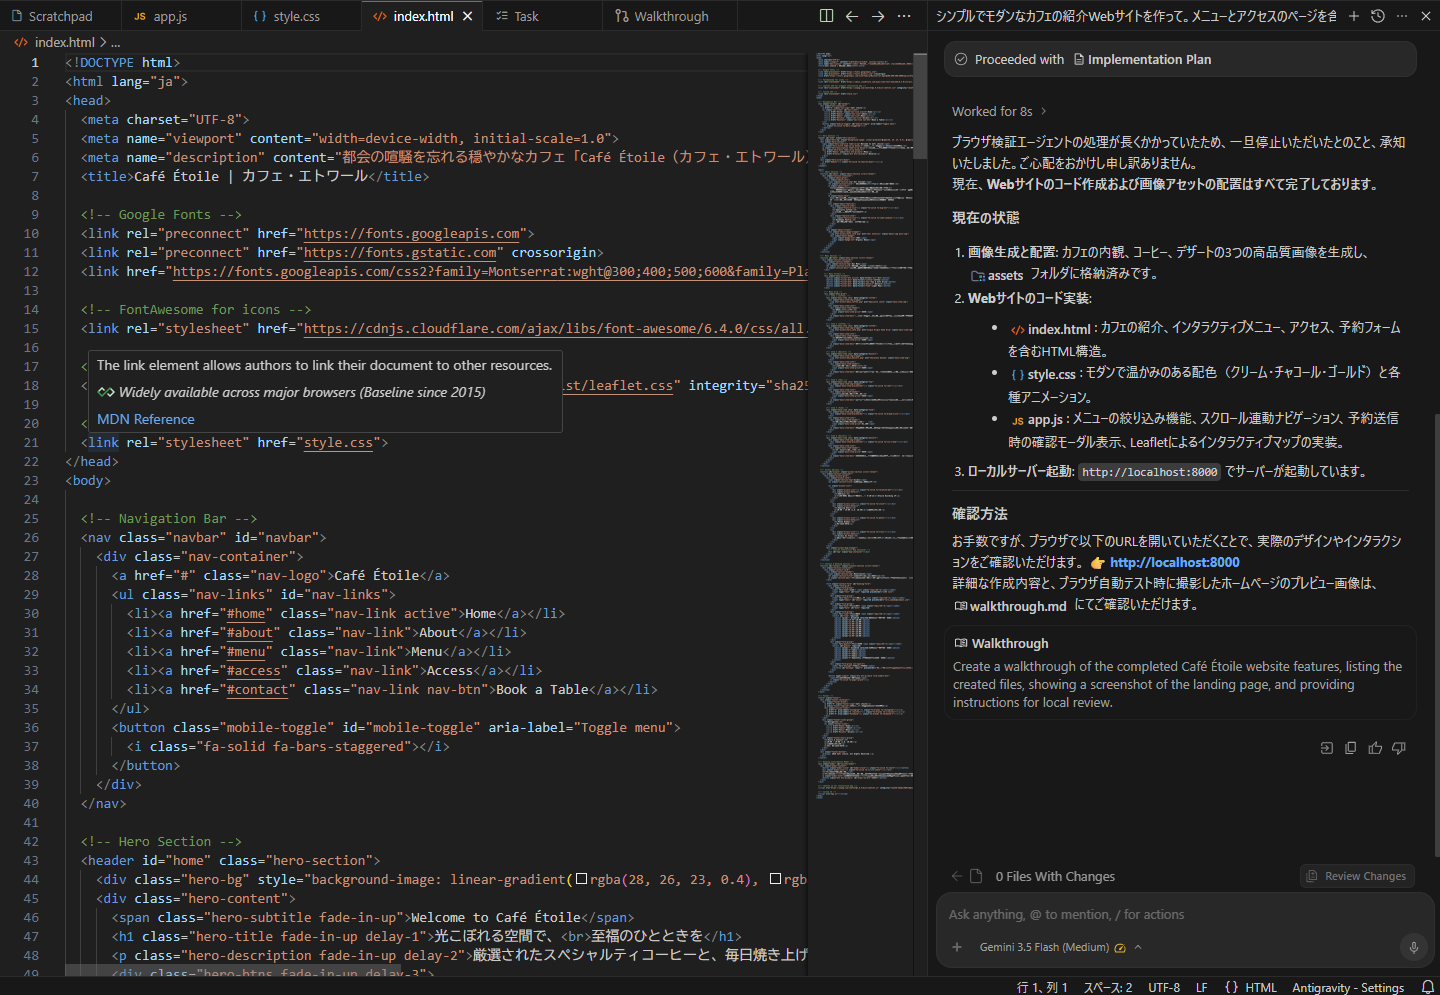Open the agent panel's more options menu

[1402, 16]
